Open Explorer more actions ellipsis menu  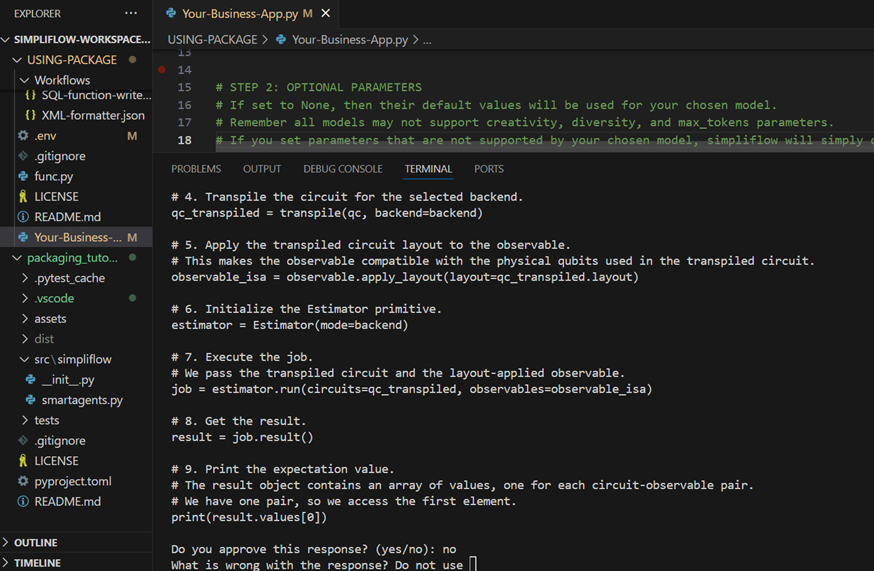tap(131, 14)
